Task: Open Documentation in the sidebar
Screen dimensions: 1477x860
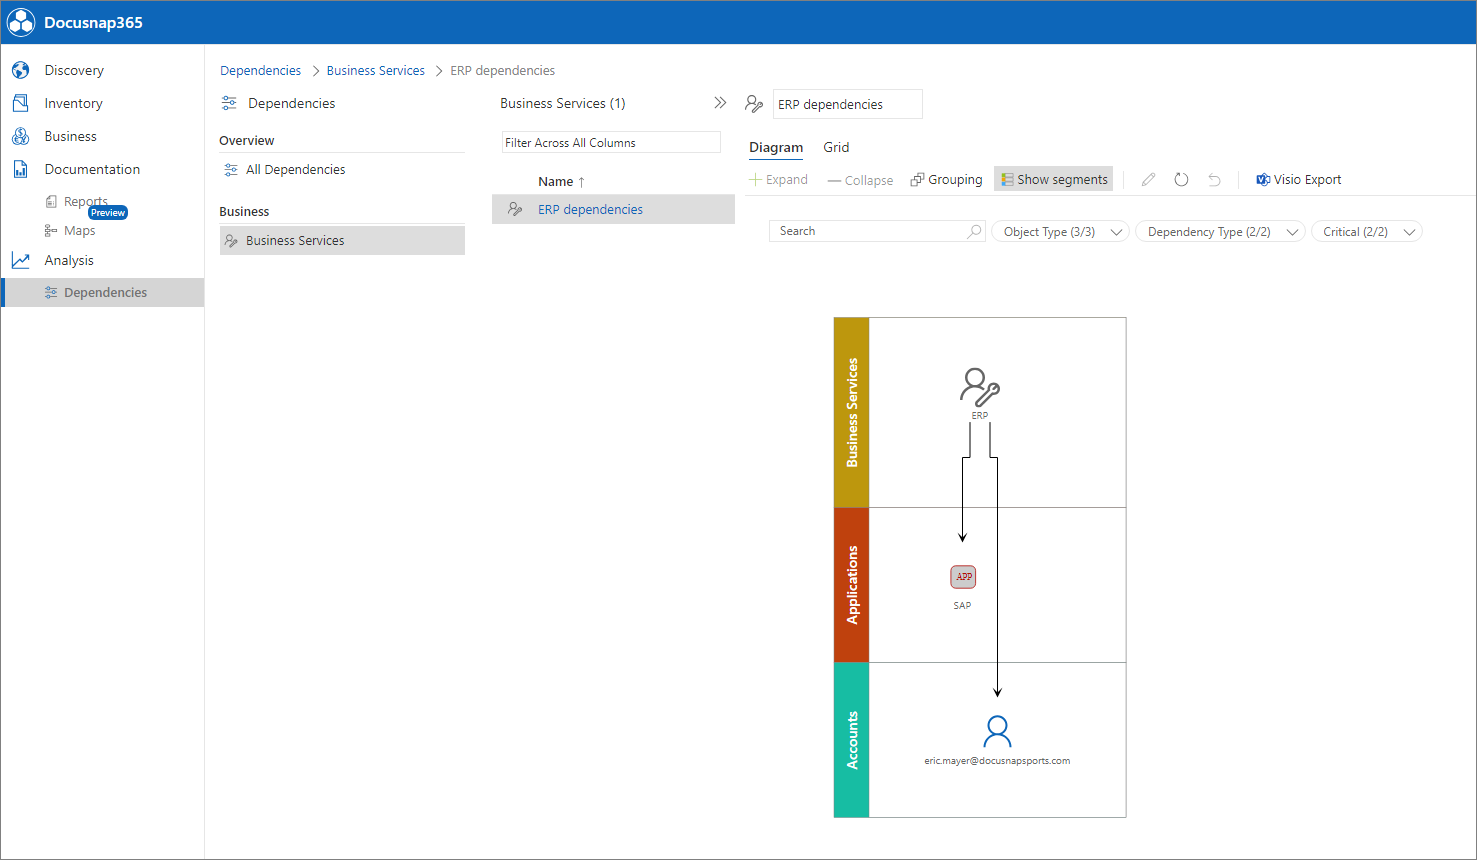Action: click(x=92, y=169)
